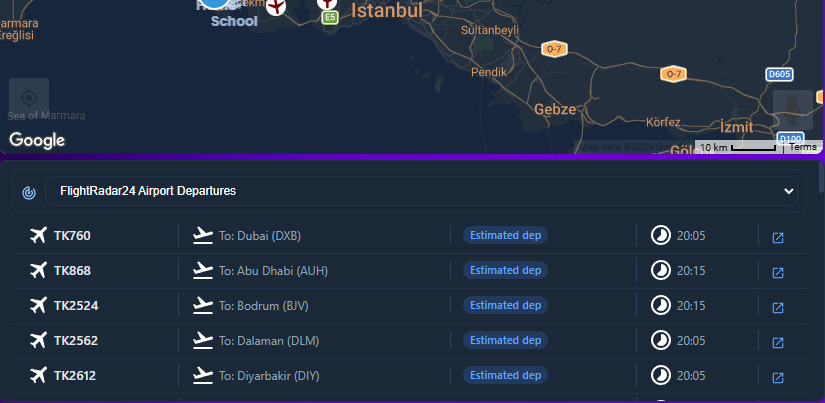
Task: Click the clock icon for TK2612 departure
Action: click(661, 376)
